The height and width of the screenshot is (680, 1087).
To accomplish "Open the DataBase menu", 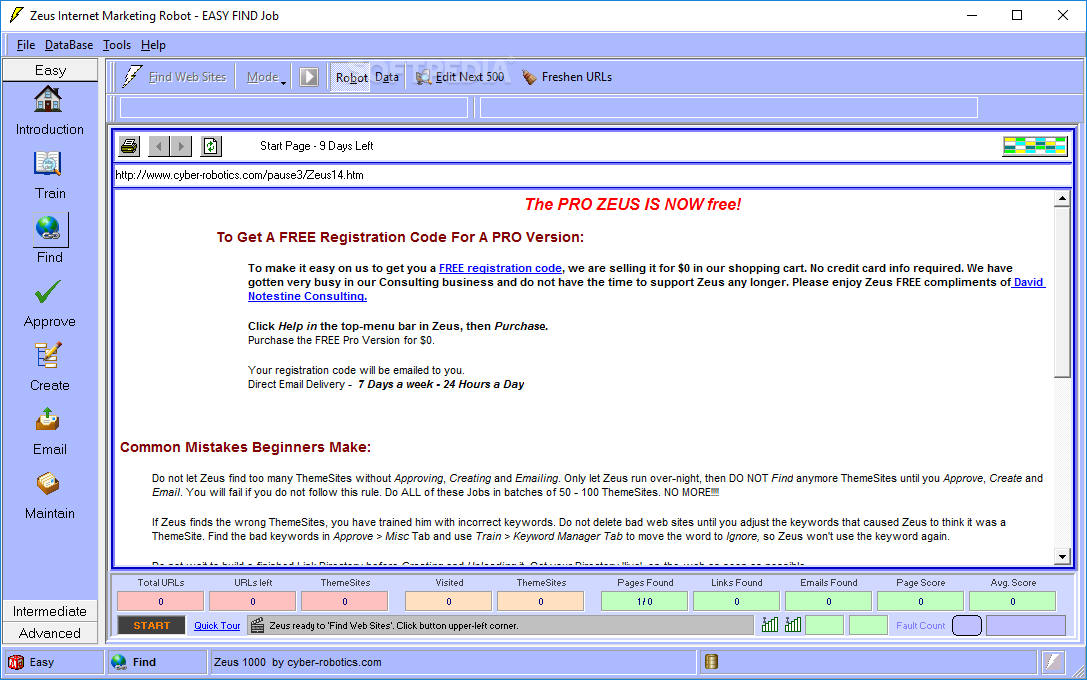I will coord(69,45).
